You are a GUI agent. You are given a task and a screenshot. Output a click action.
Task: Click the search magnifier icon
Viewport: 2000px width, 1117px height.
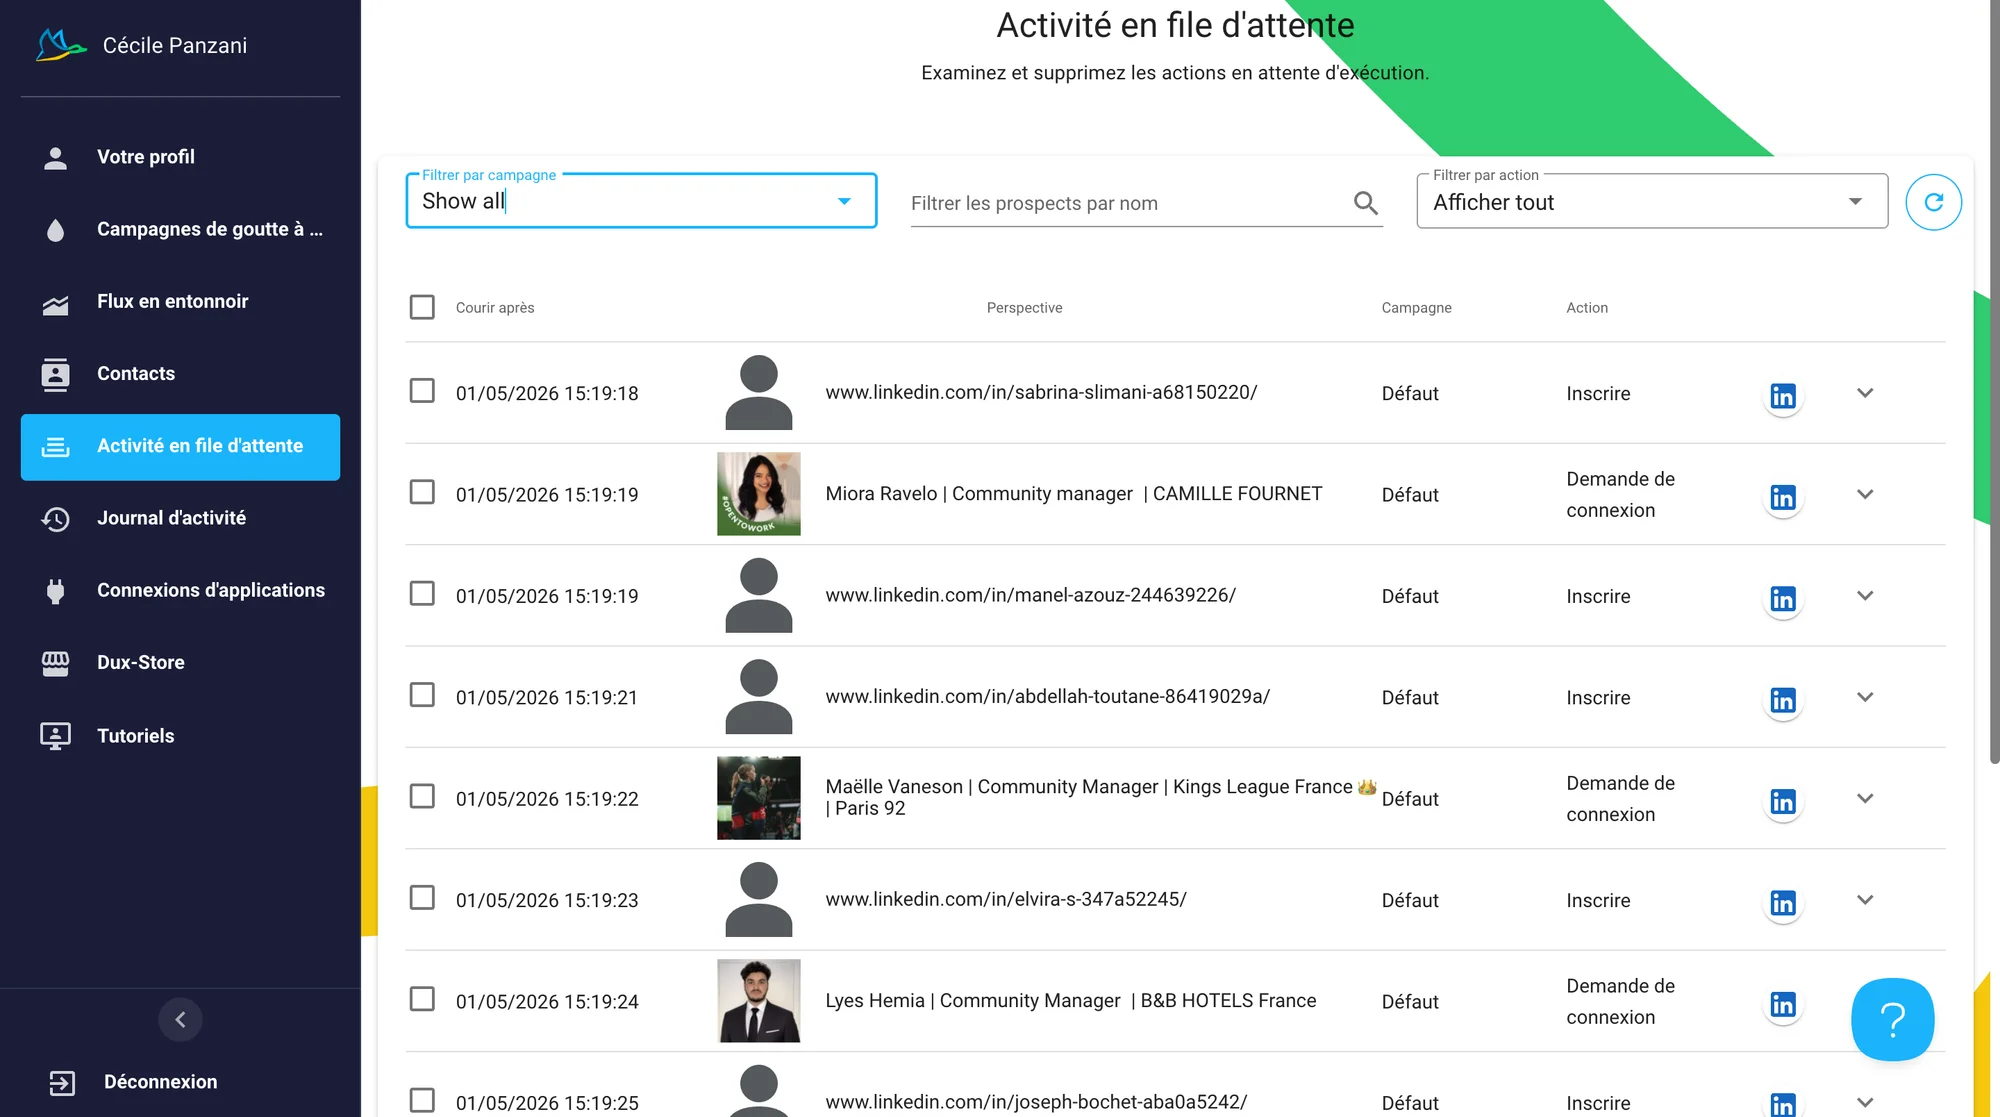(1366, 203)
